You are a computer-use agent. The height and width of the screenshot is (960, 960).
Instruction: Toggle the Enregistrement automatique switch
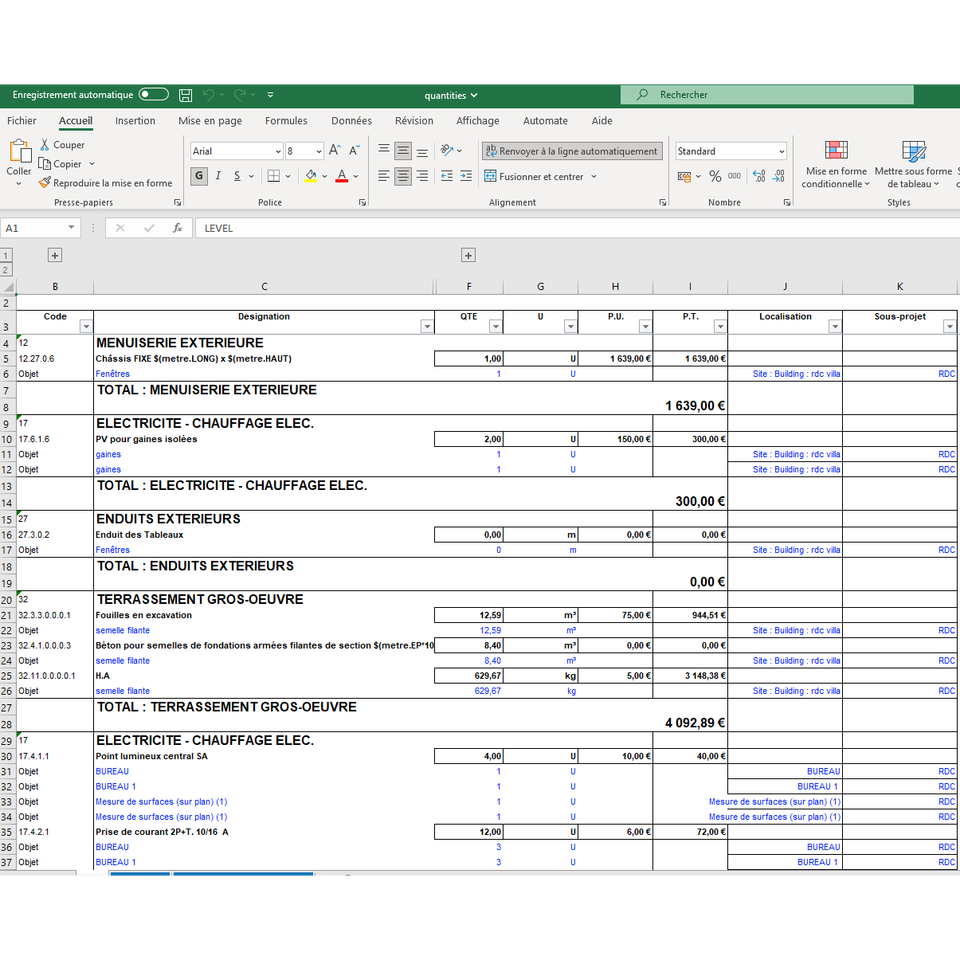pos(153,95)
